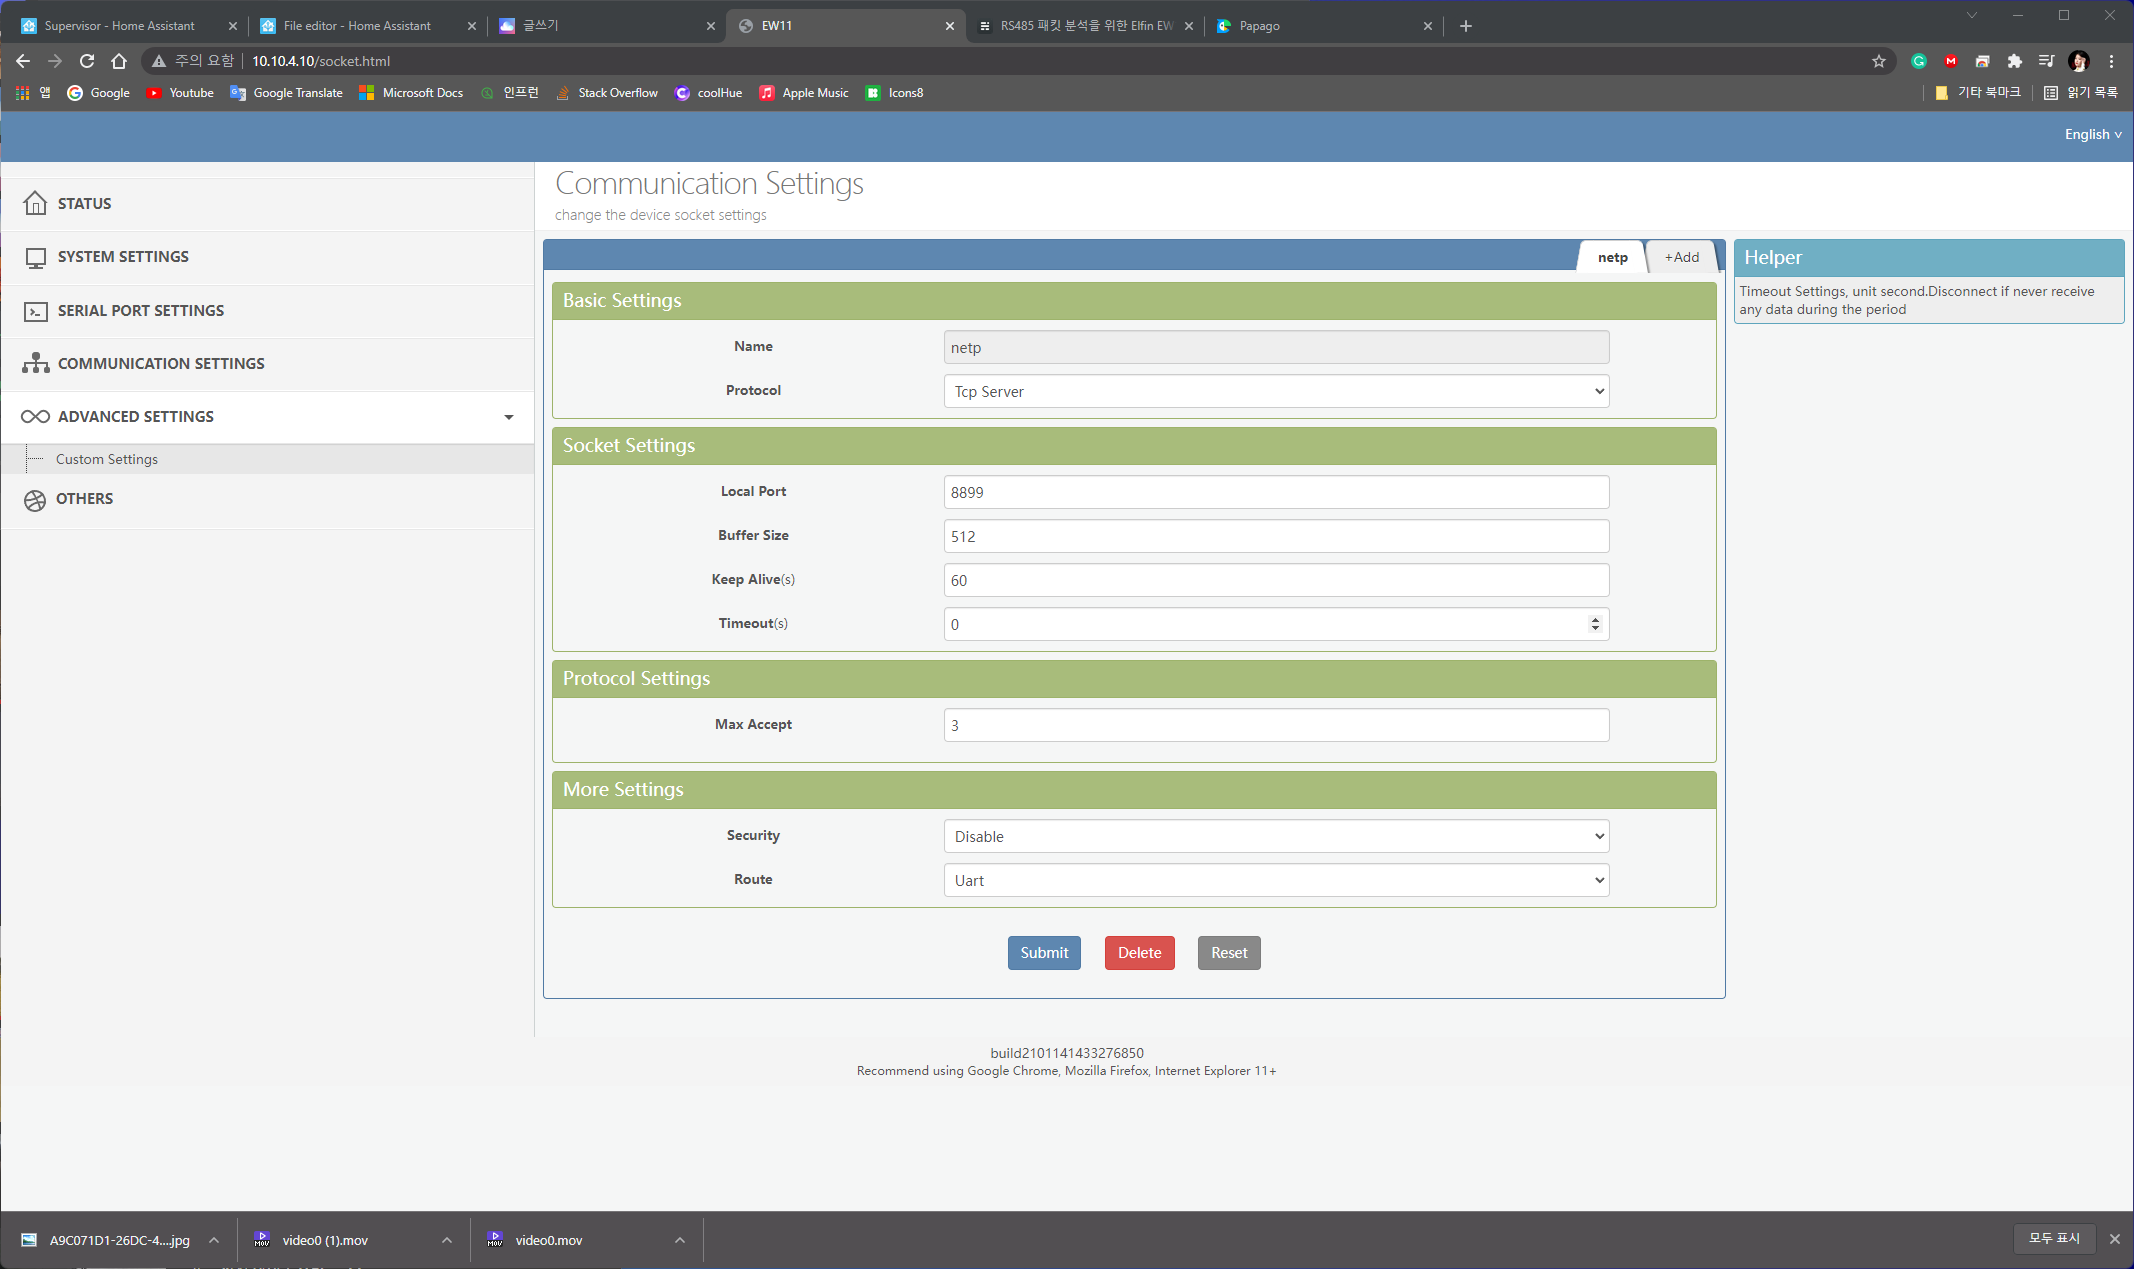Click the Others globe icon
The image size is (2134, 1269).
[35, 500]
